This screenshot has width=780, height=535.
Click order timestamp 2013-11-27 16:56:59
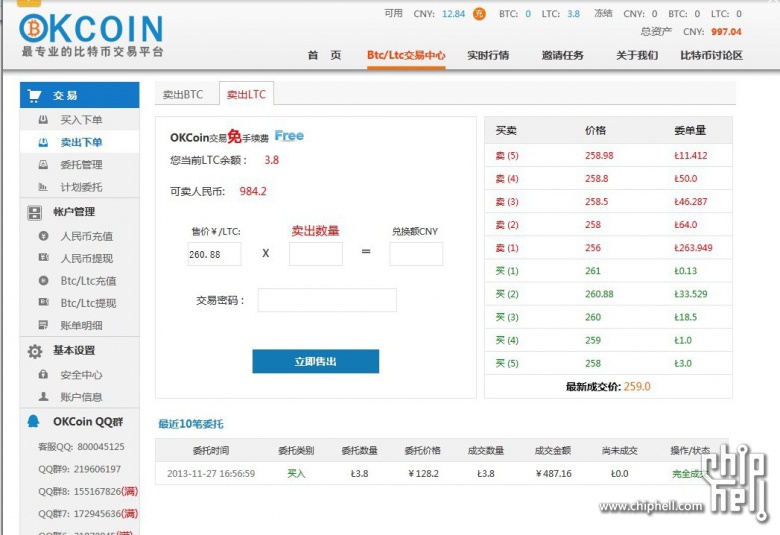211,473
